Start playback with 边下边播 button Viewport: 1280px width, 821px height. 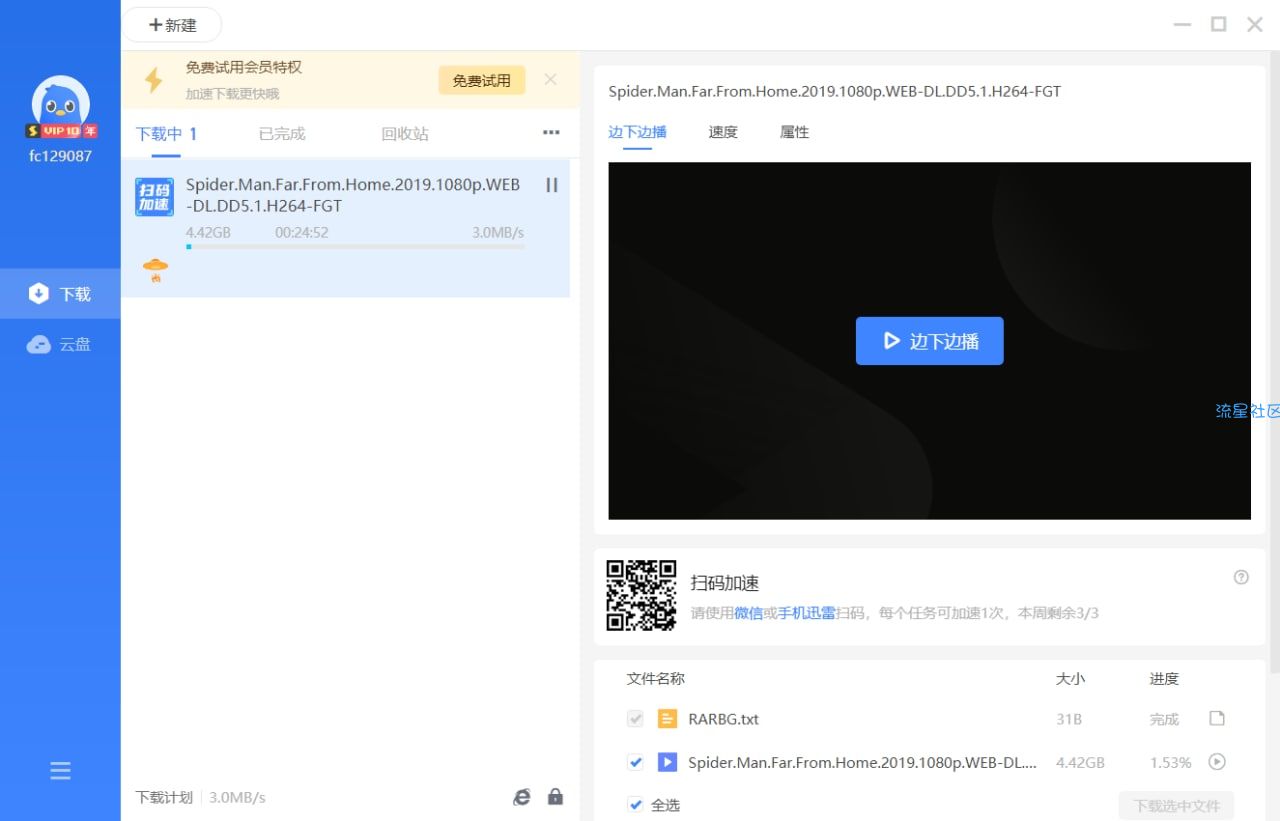(929, 341)
